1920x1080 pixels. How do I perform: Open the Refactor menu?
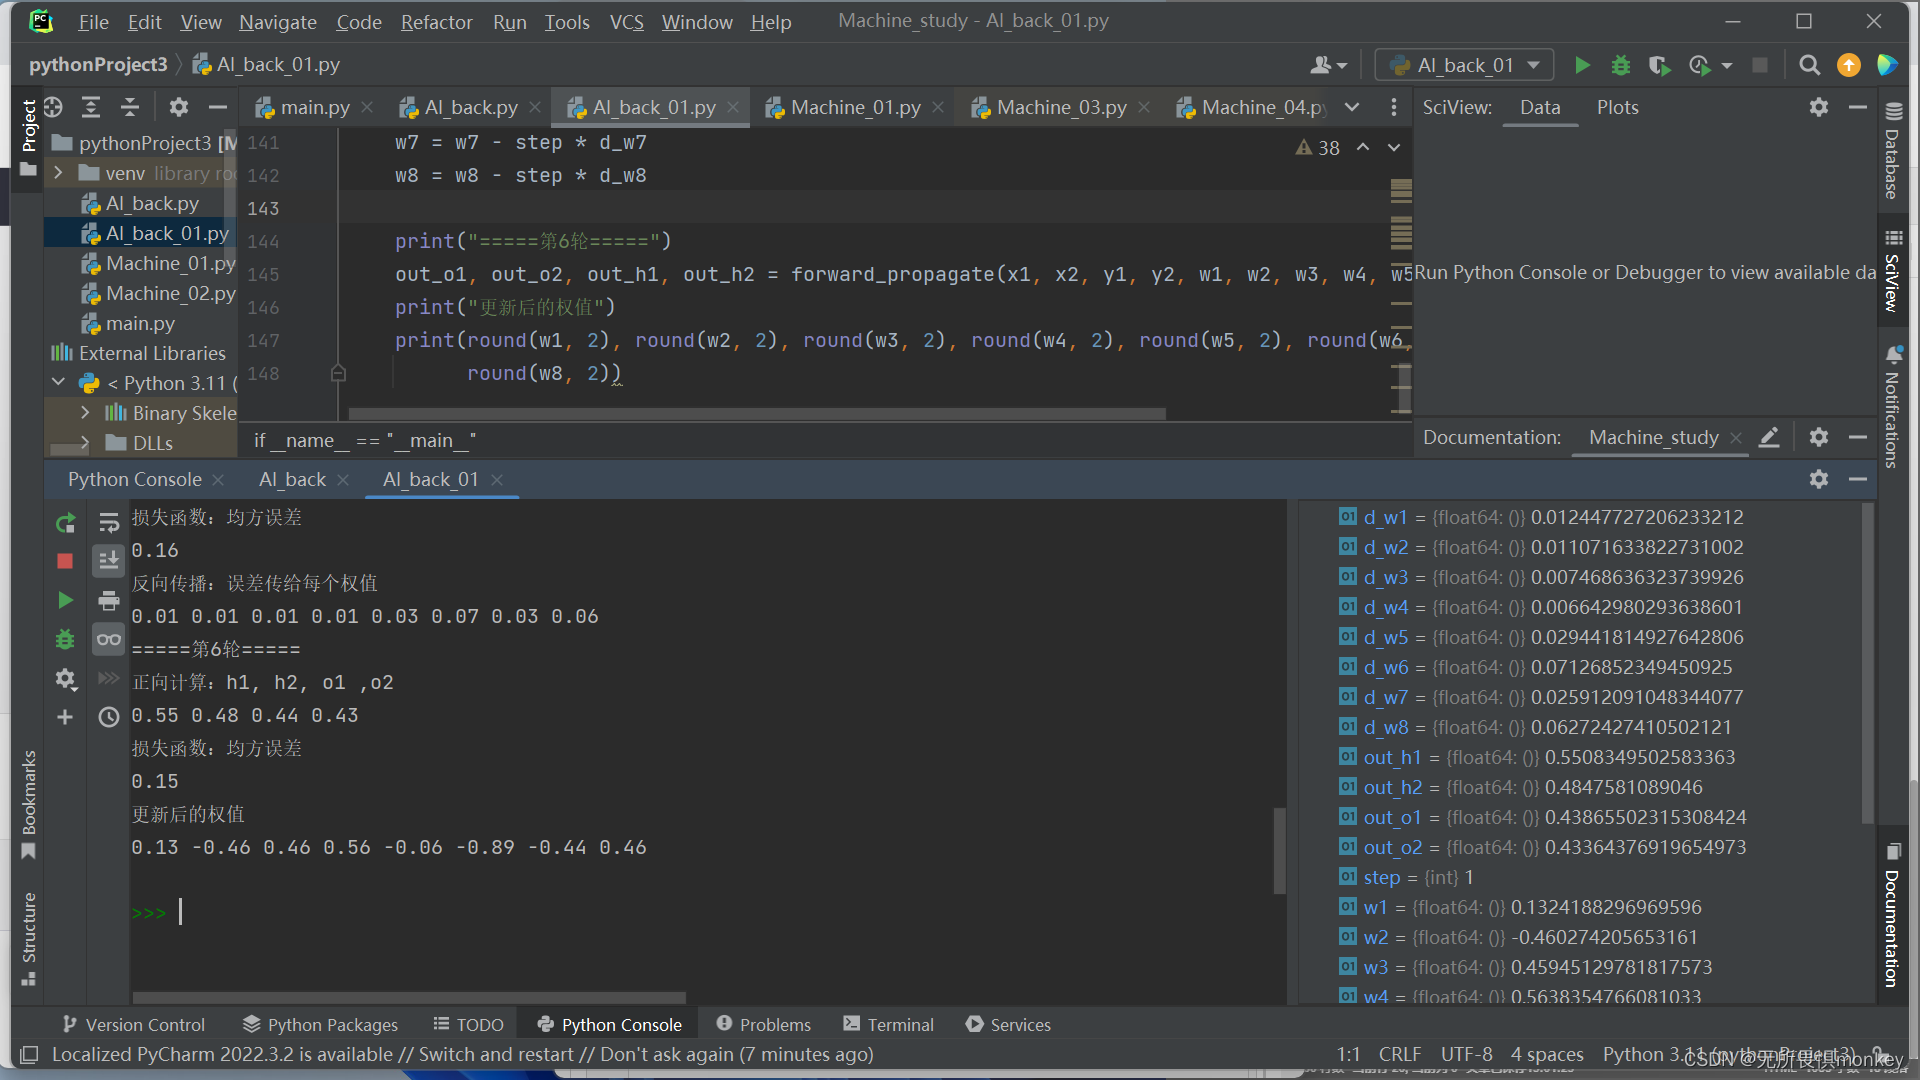[x=436, y=22]
